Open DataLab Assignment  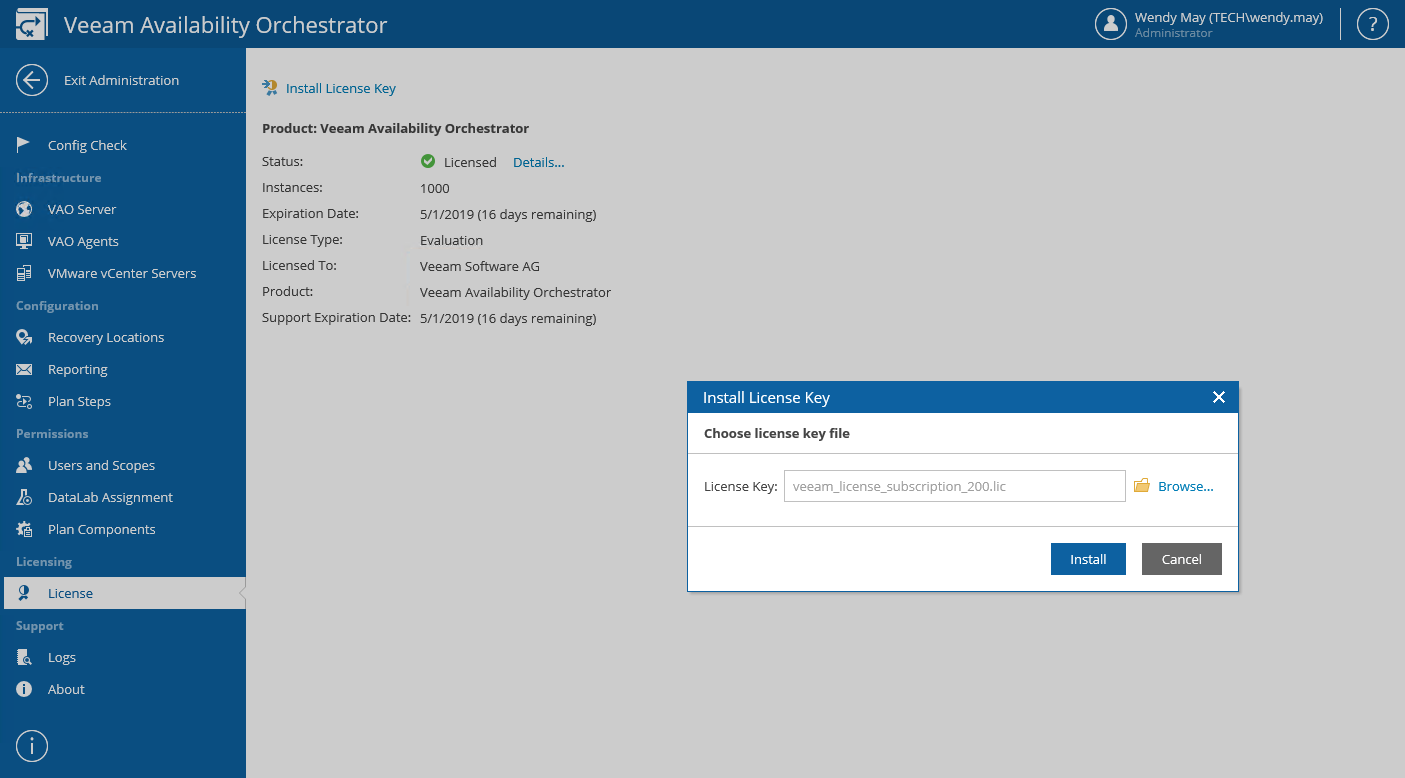click(x=110, y=497)
